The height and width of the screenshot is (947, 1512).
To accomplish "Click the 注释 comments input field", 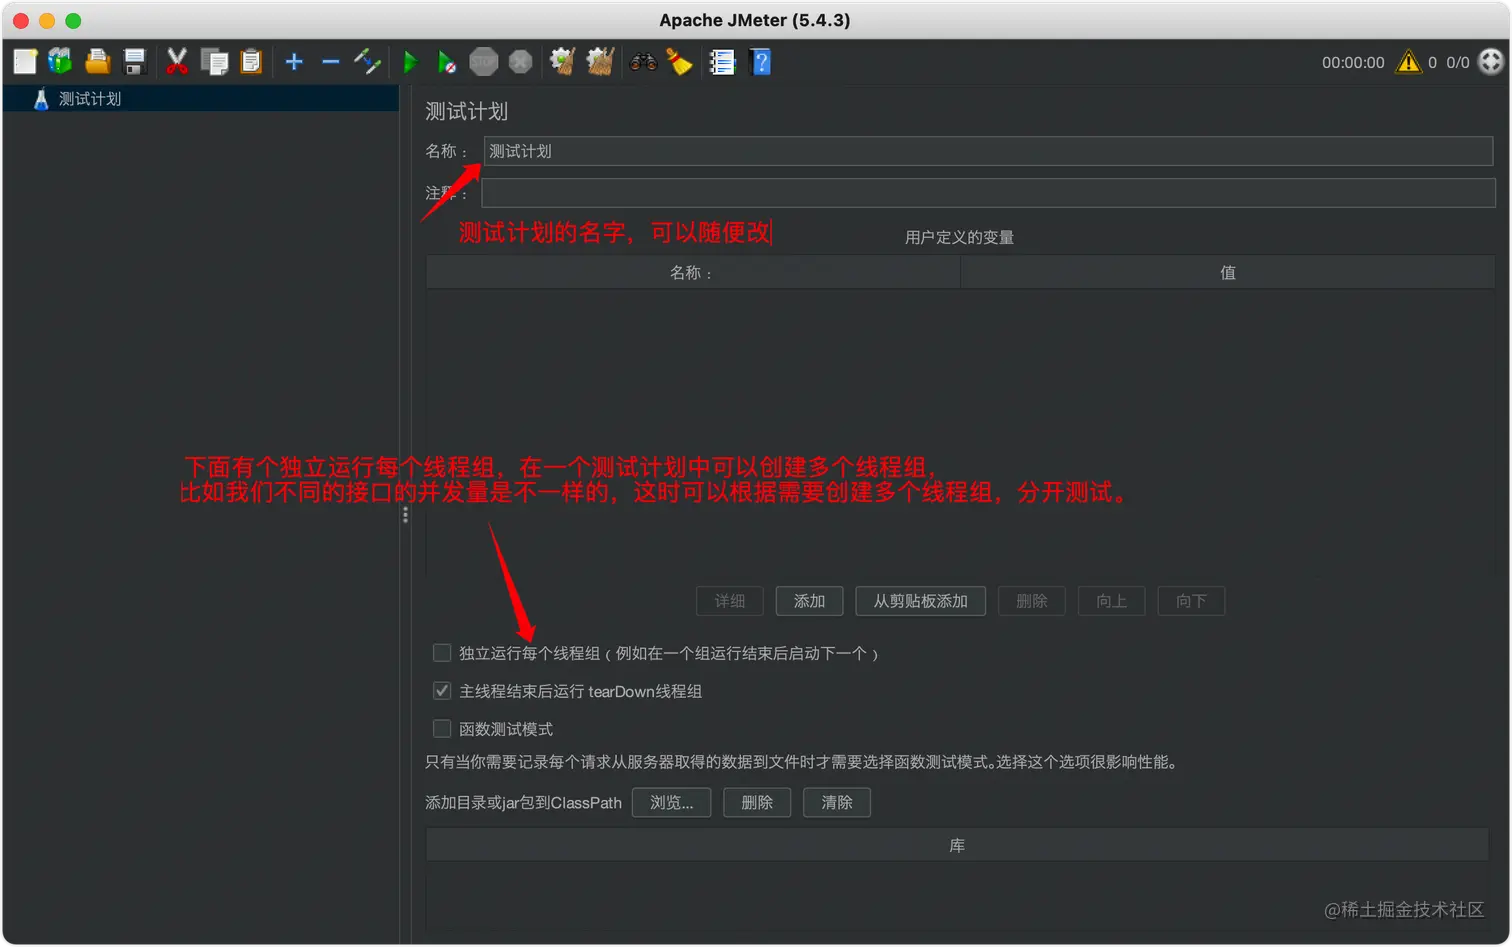I will (988, 193).
